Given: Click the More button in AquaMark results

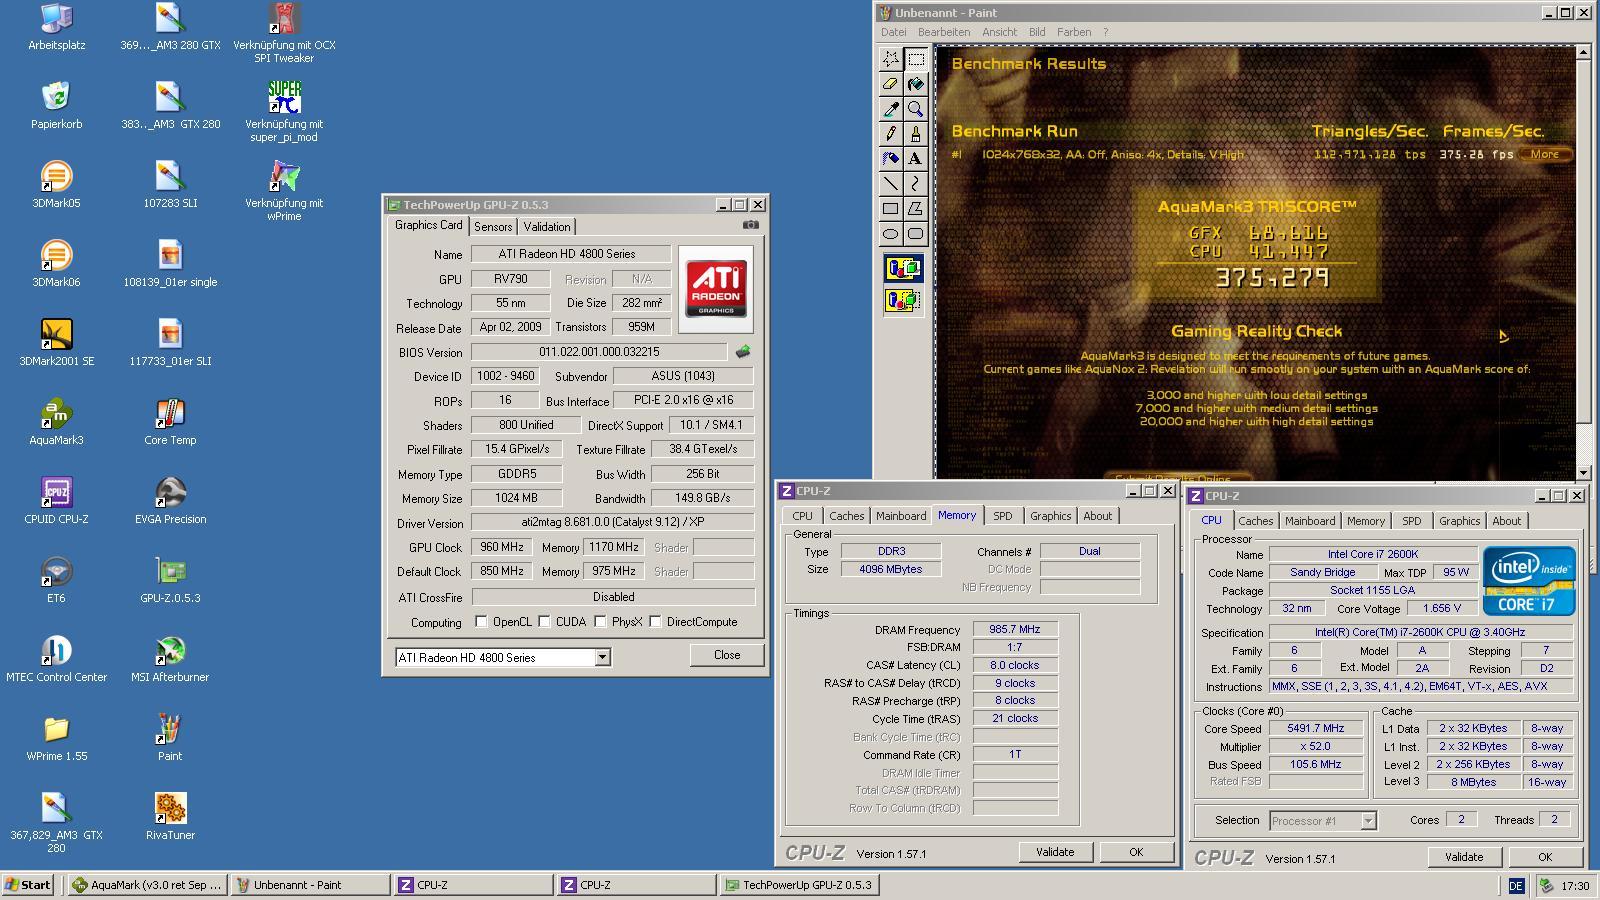Looking at the screenshot, I should (x=1545, y=154).
